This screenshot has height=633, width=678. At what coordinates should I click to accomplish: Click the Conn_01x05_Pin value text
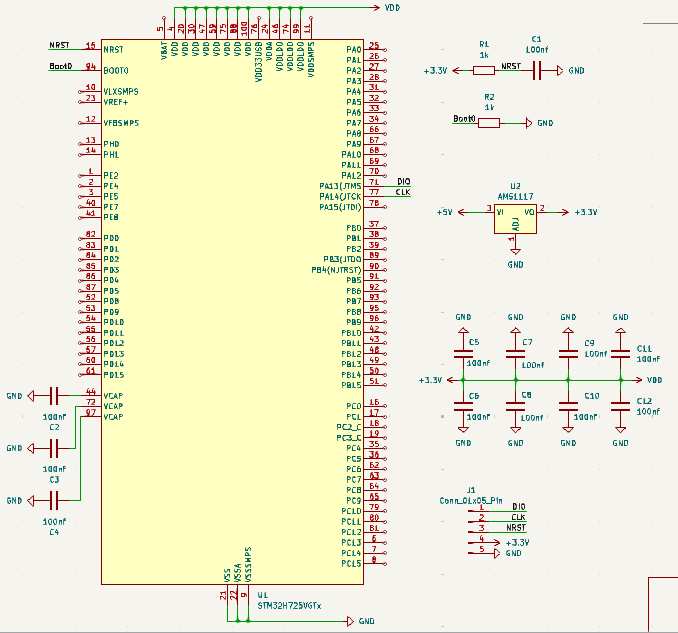click(471, 501)
